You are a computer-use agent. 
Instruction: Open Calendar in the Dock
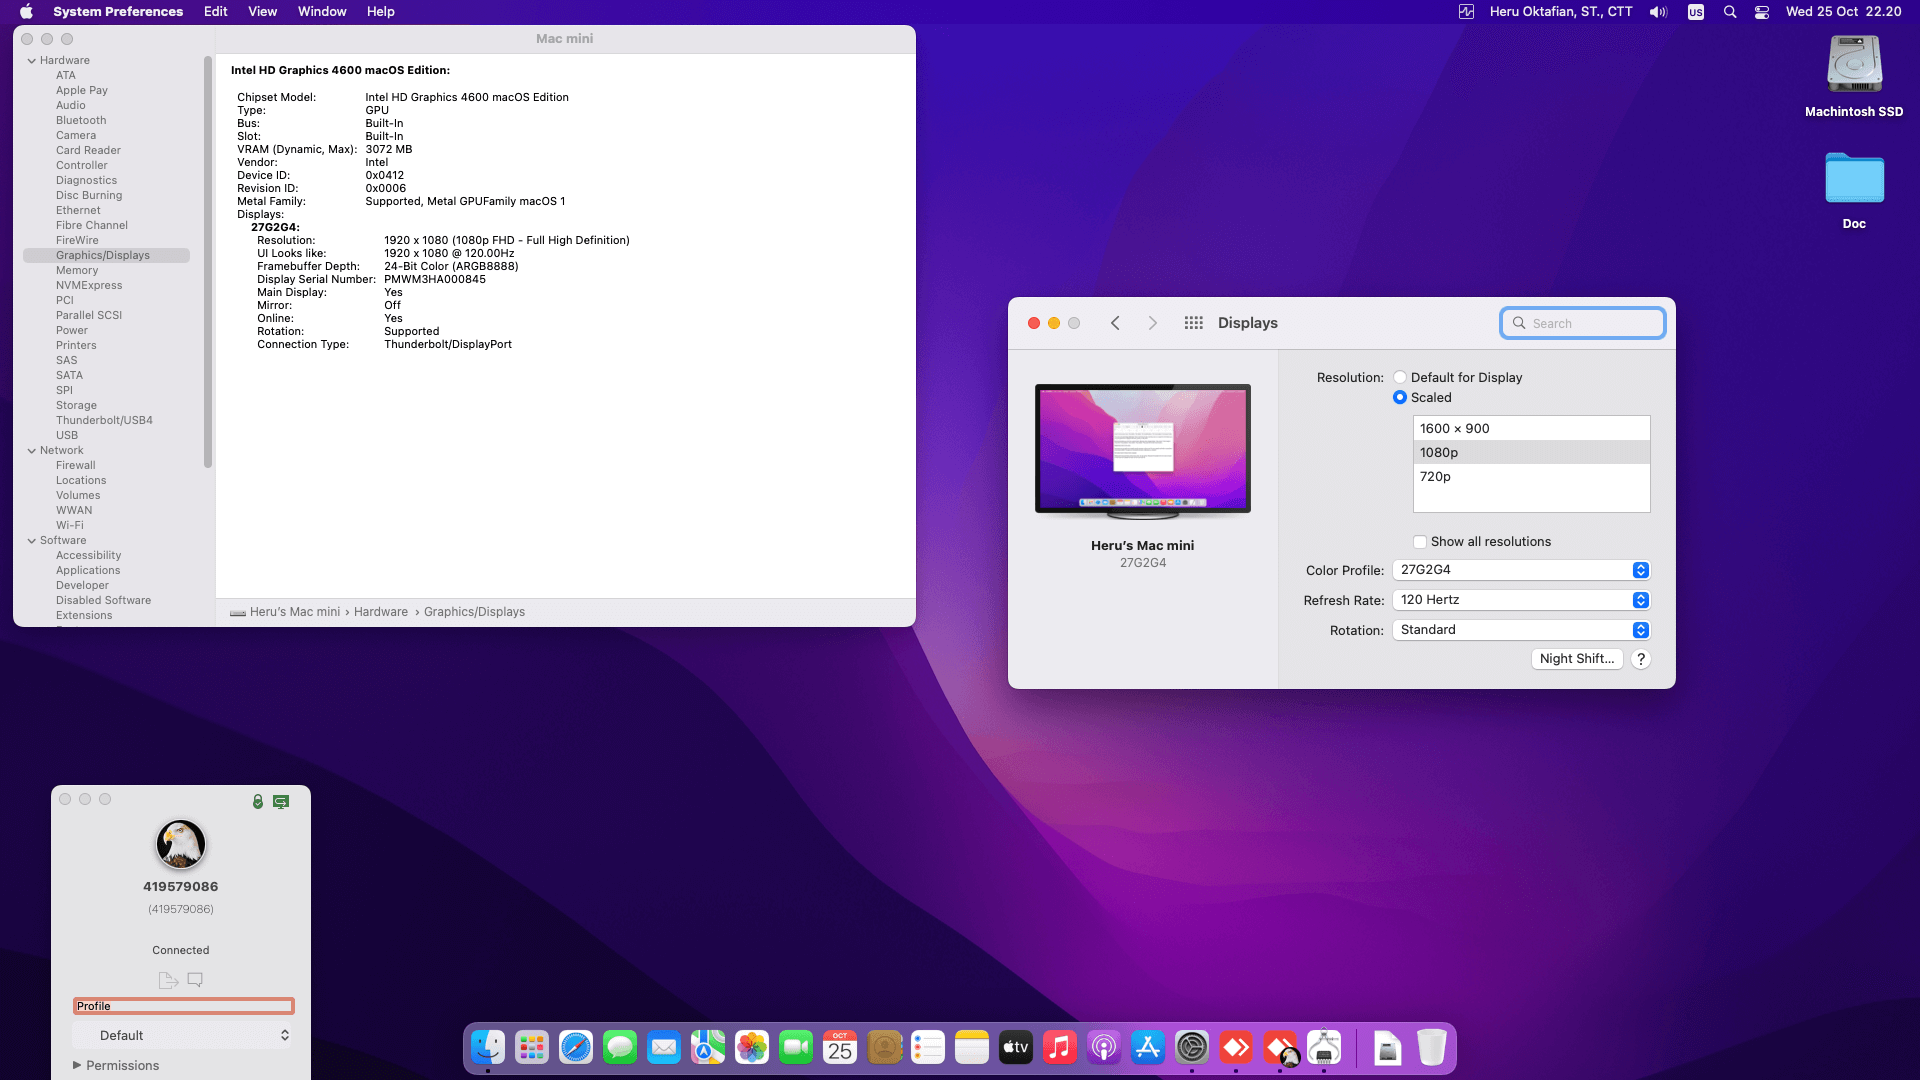point(840,1047)
